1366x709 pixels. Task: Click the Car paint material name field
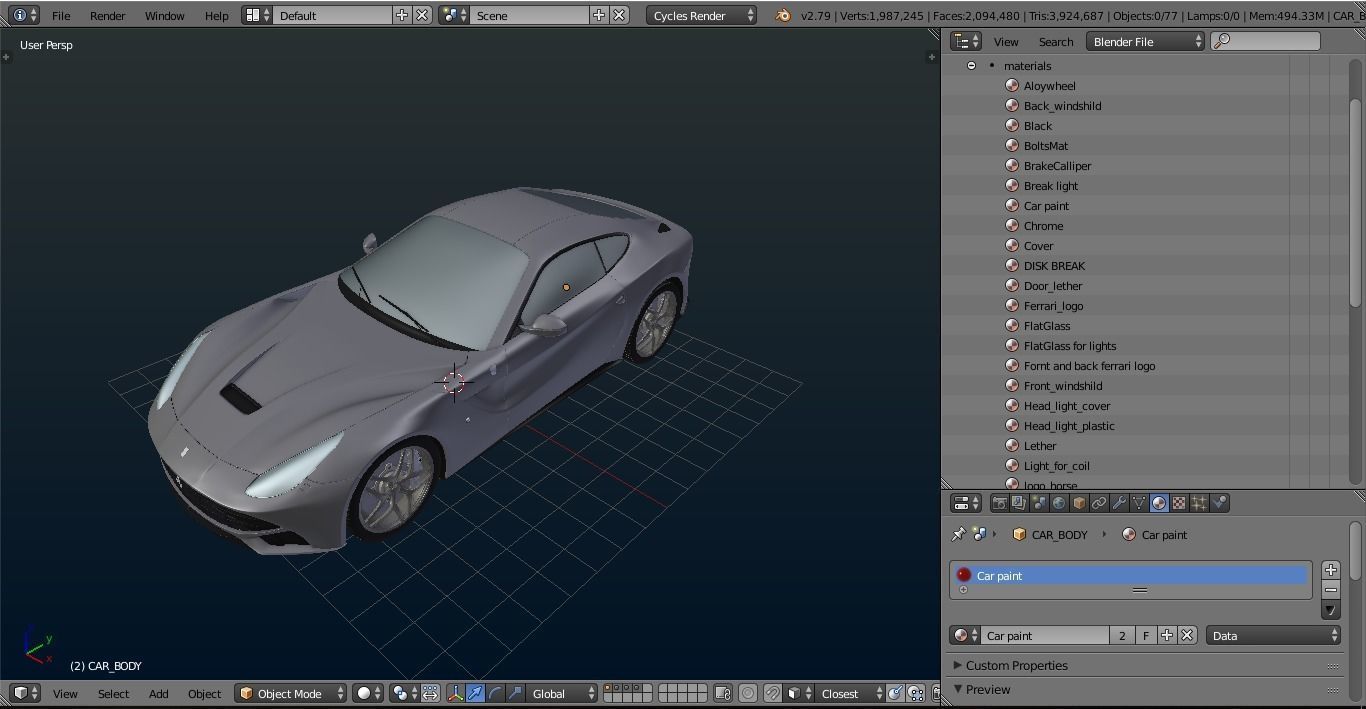pyautogui.click(x=1045, y=635)
